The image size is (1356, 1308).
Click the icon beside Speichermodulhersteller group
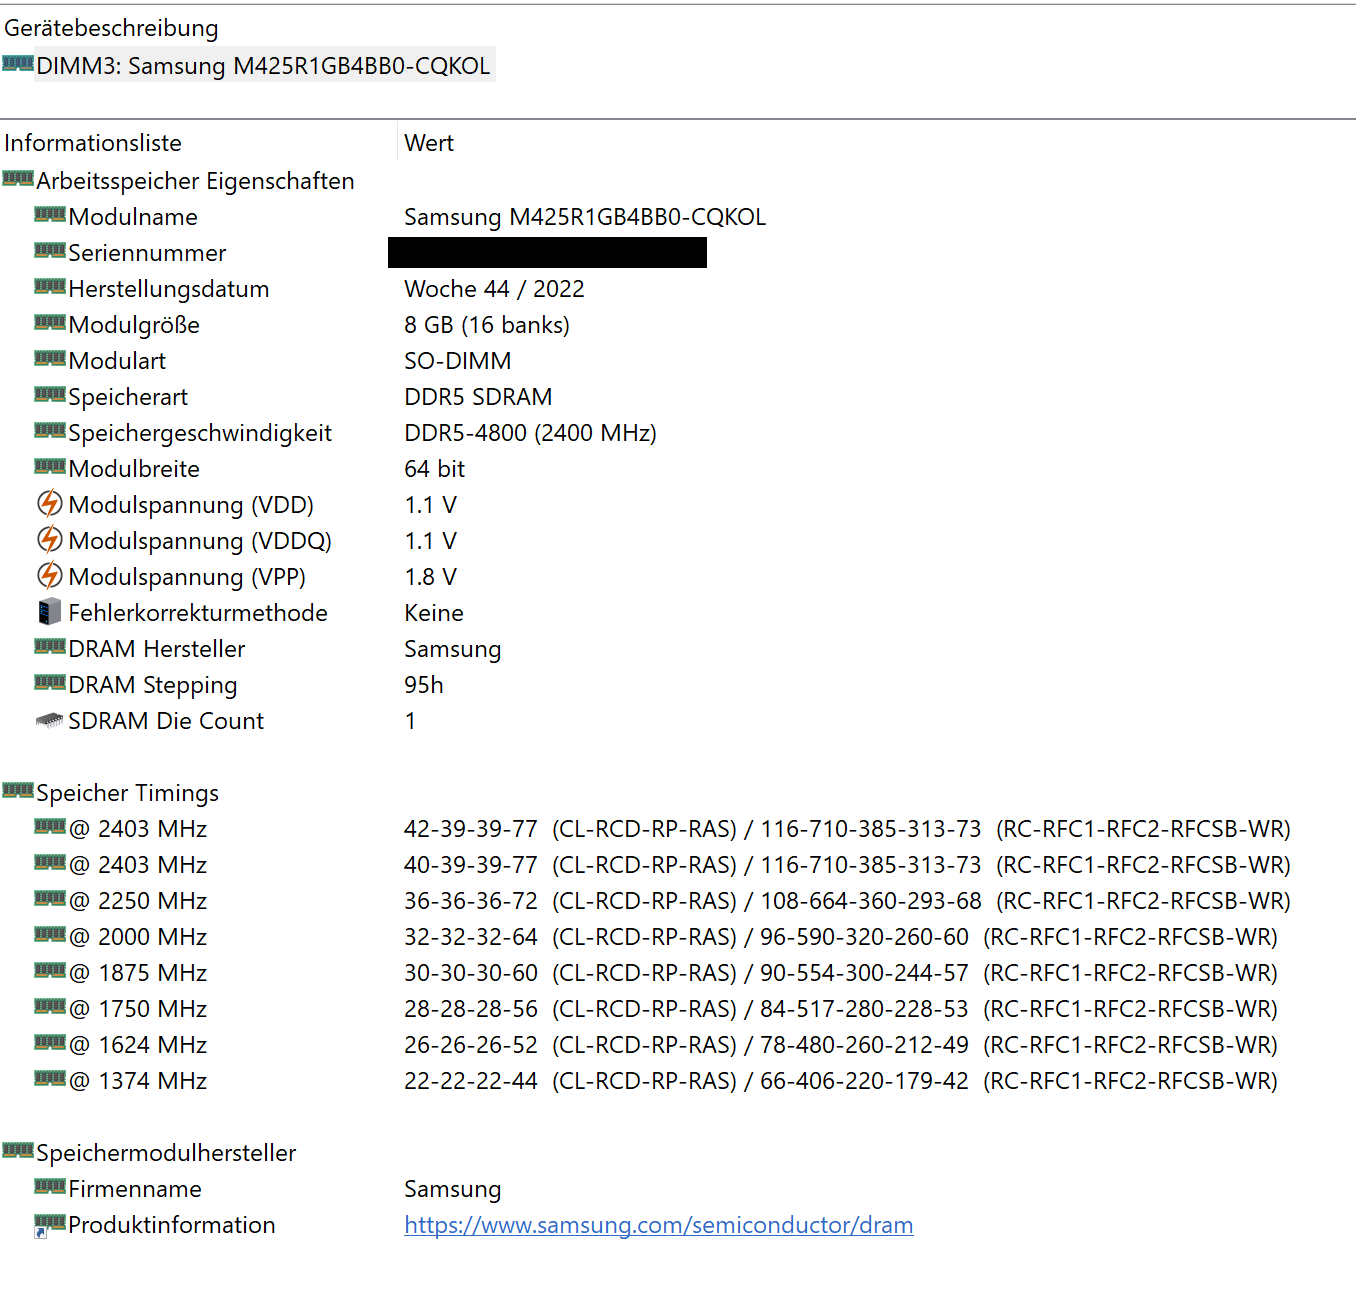(x=18, y=1151)
